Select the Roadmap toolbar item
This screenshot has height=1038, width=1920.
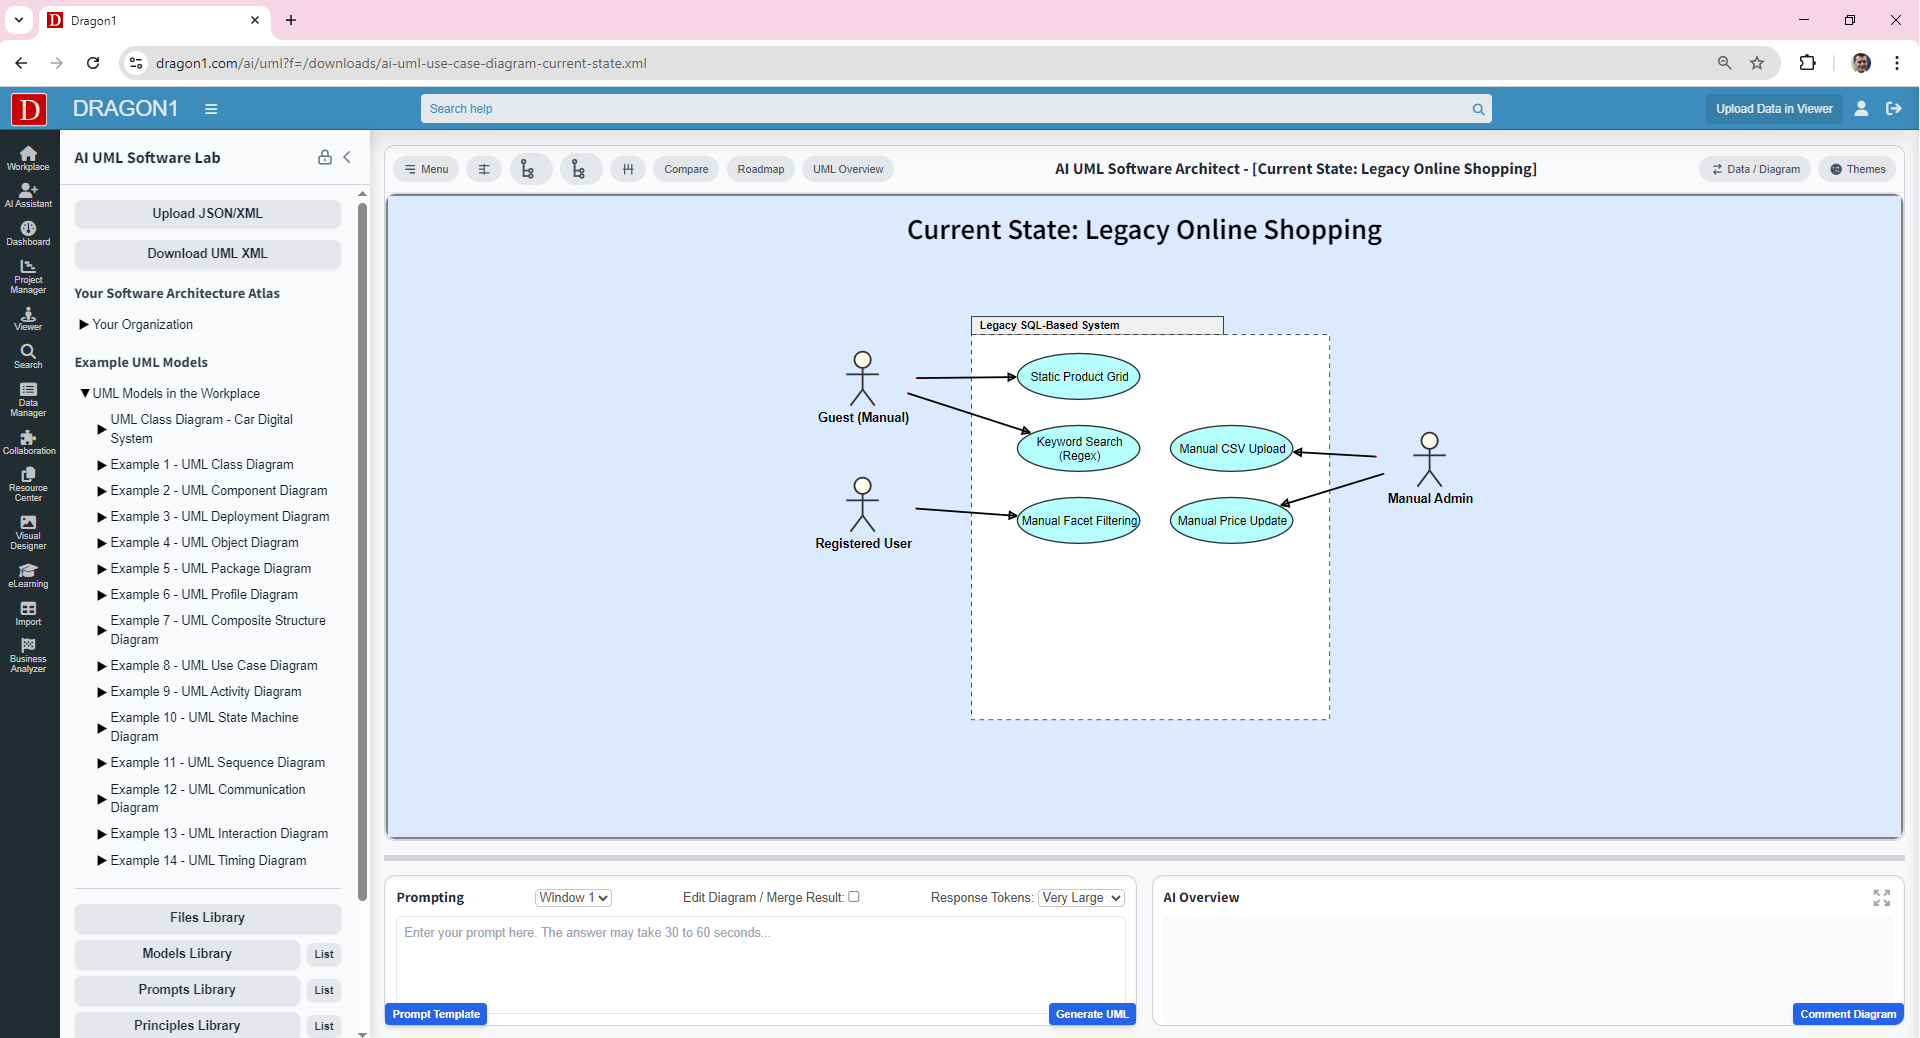(760, 169)
